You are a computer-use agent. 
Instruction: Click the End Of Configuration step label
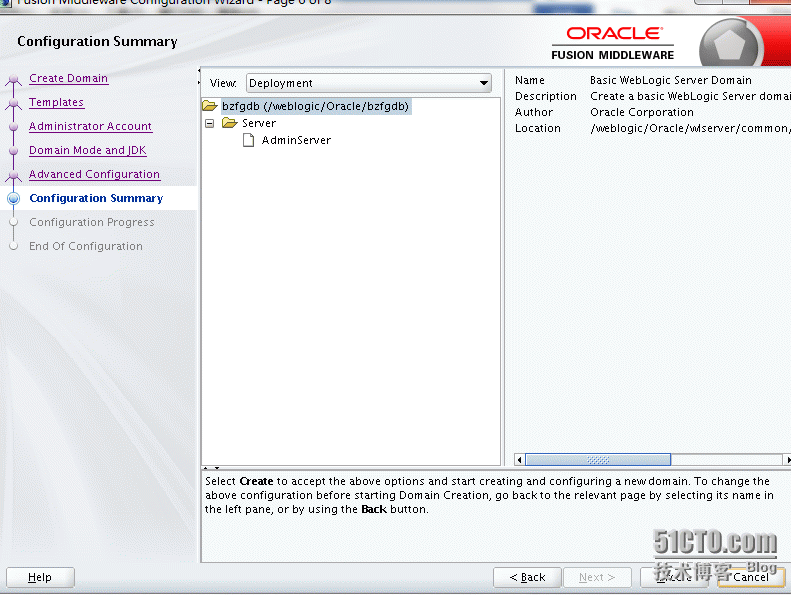click(x=86, y=246)
